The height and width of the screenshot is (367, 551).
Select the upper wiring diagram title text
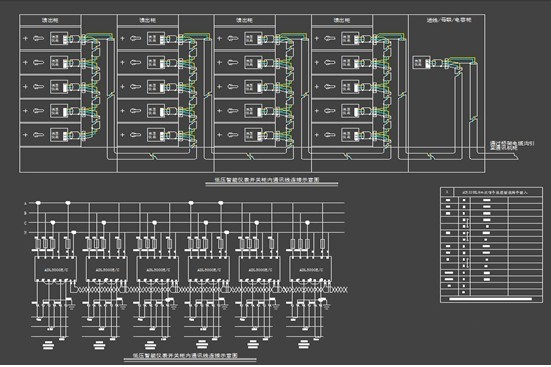[267, 179]
